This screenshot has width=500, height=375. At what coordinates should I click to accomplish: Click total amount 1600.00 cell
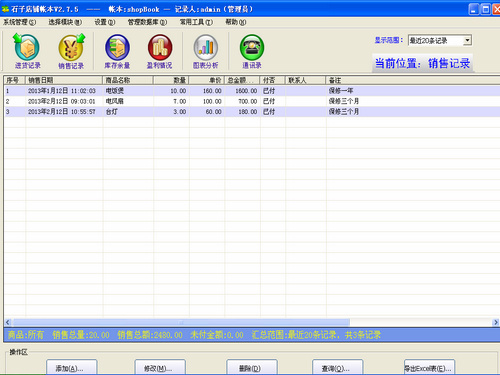coord(246,91)
